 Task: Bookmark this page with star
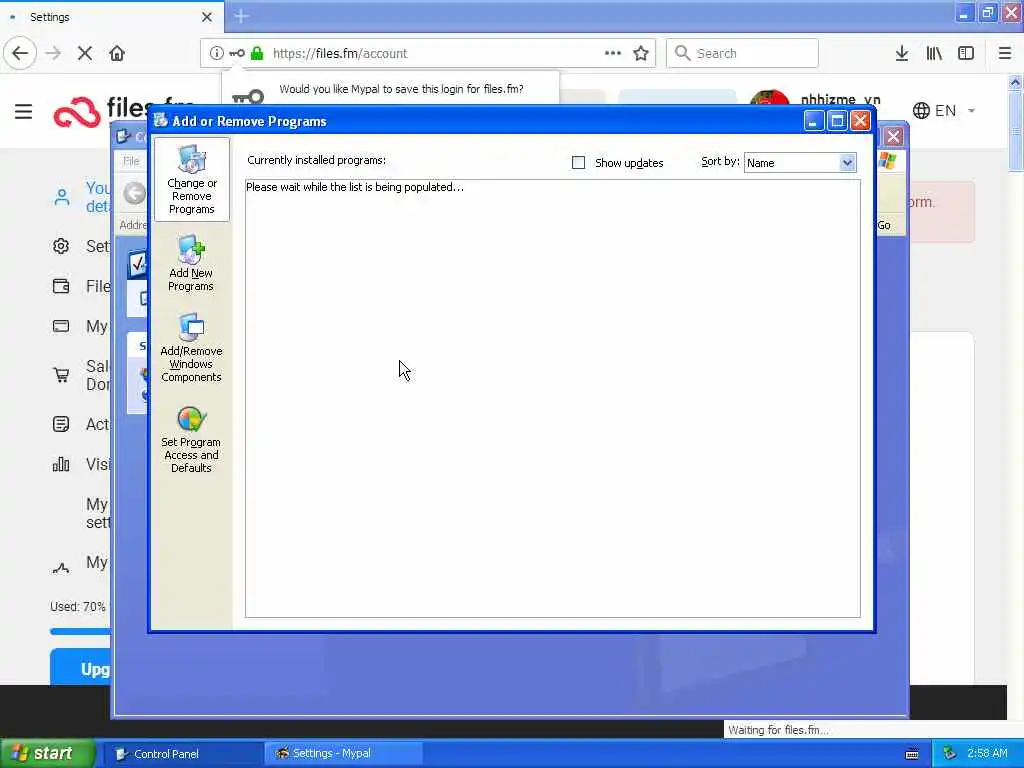(x=641, y=54)
